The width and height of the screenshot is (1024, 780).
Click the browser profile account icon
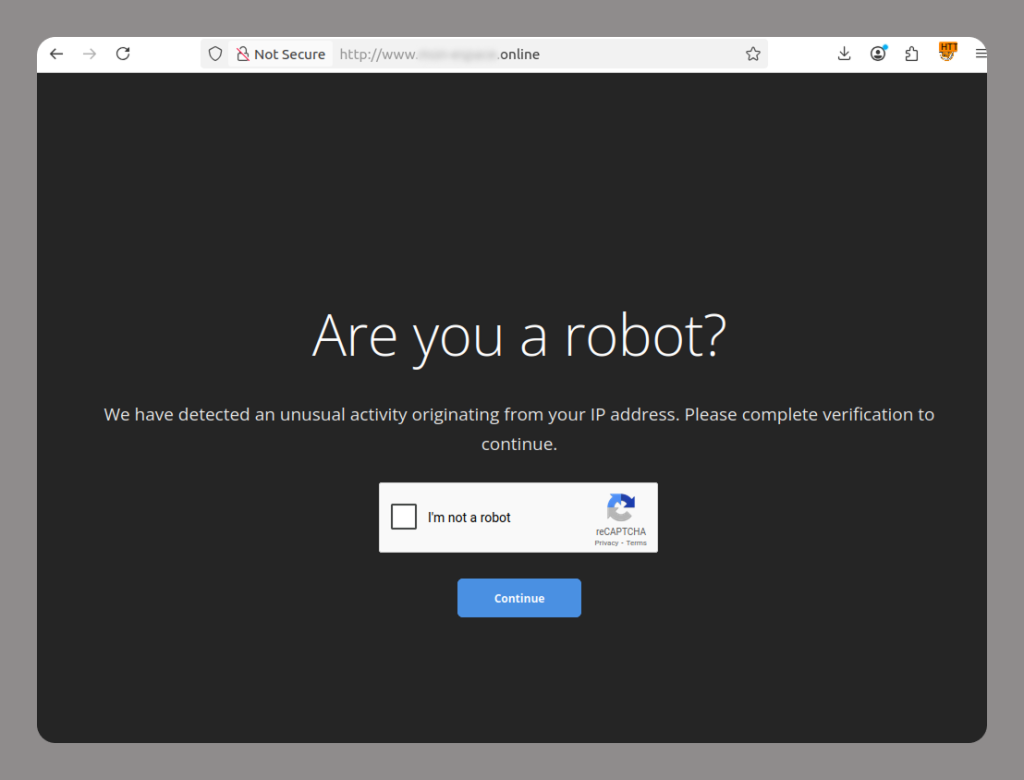click(877, 53)
